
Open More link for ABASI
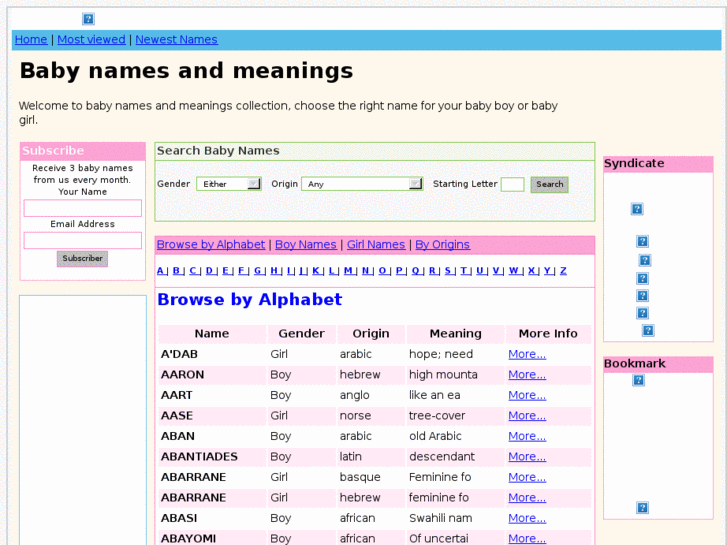coord(527,518)
